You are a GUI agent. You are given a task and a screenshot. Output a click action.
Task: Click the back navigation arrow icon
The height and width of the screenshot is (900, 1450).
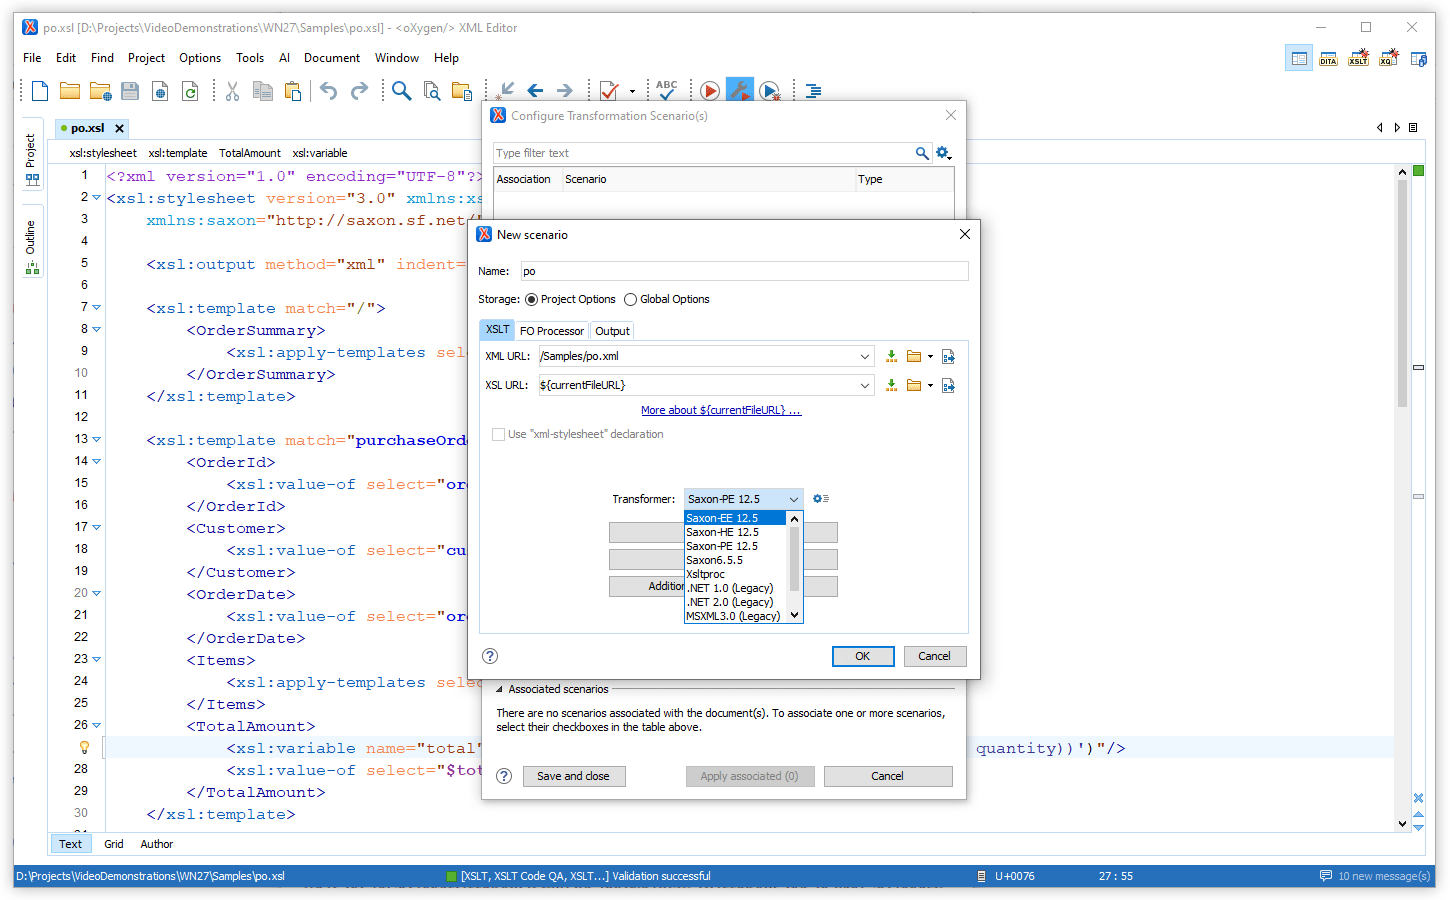(535, 91)
